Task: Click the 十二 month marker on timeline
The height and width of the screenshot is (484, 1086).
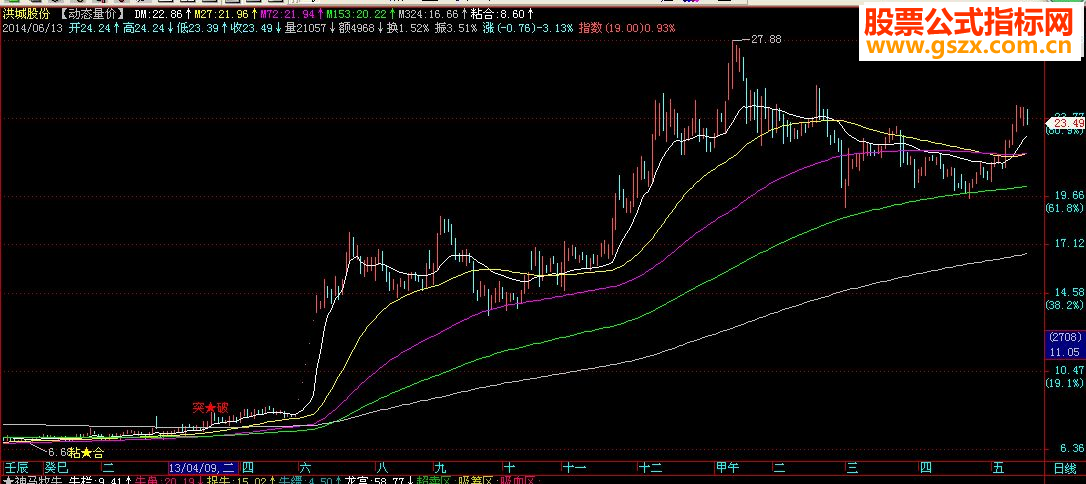Action: point(650,468)
